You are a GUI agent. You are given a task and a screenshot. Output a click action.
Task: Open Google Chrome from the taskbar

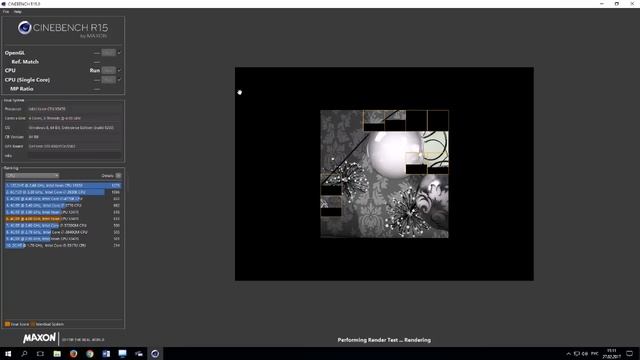point(90,353)
